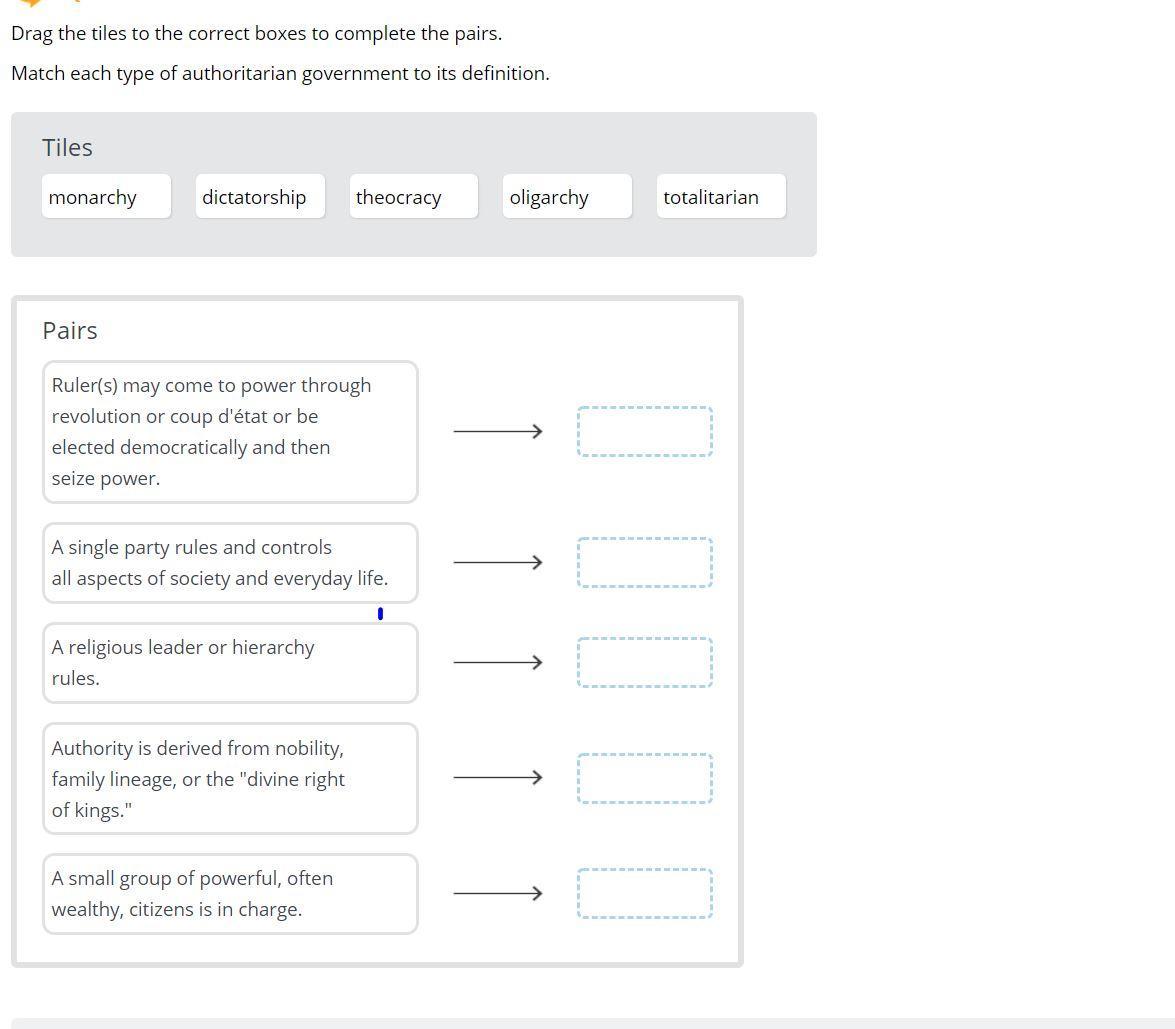Click the arrow next to the religious leader definition

498,662
